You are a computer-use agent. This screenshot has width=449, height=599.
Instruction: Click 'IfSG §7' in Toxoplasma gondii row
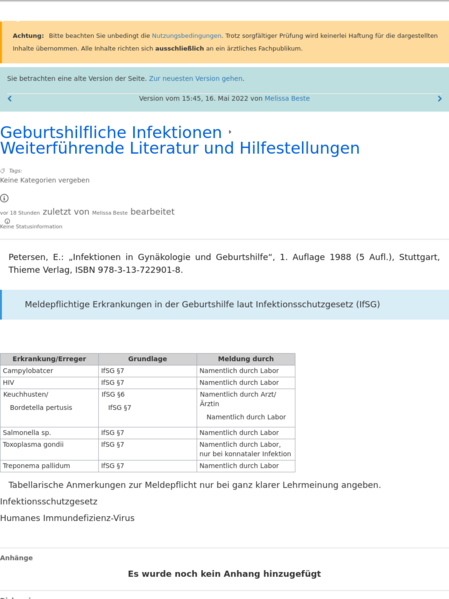(x=112, y=445)
